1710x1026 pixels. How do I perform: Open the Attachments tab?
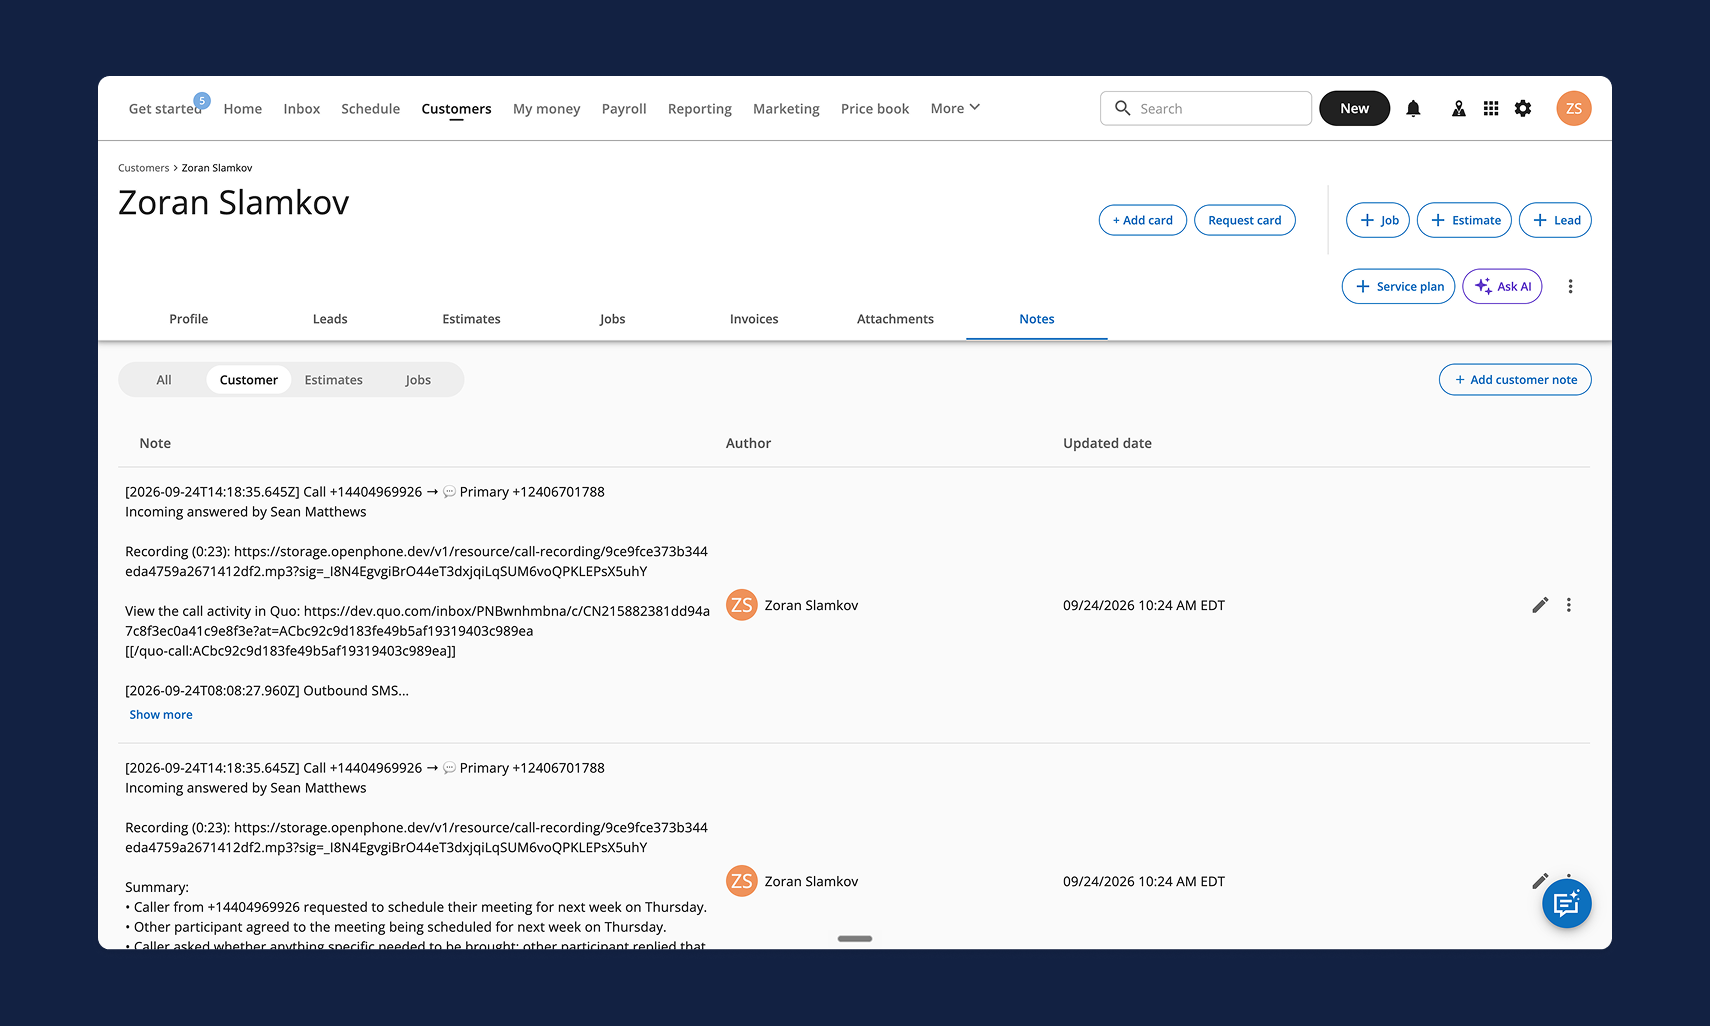(895, 319)
